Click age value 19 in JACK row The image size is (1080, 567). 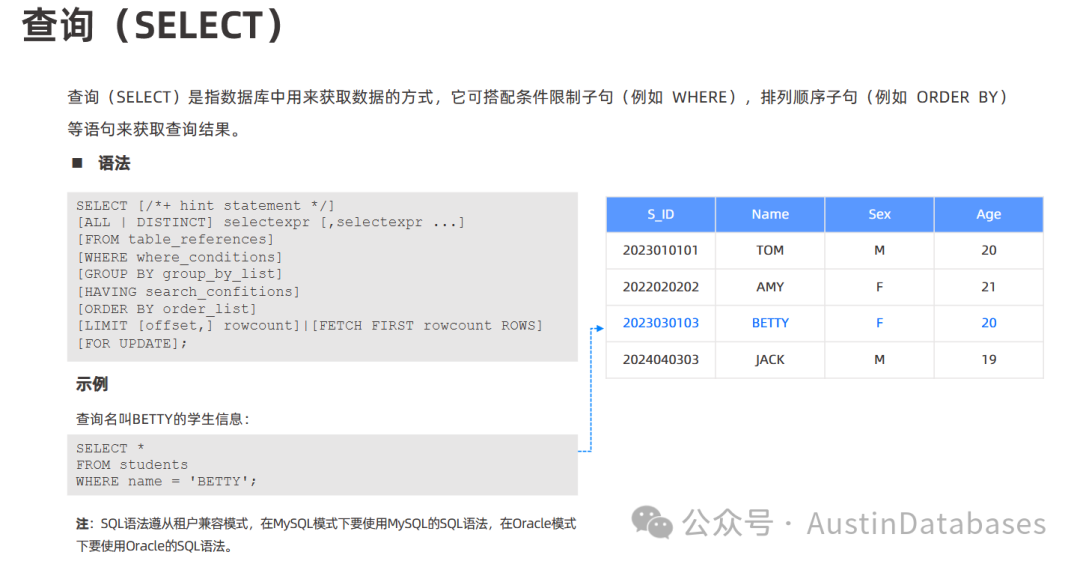988,359
